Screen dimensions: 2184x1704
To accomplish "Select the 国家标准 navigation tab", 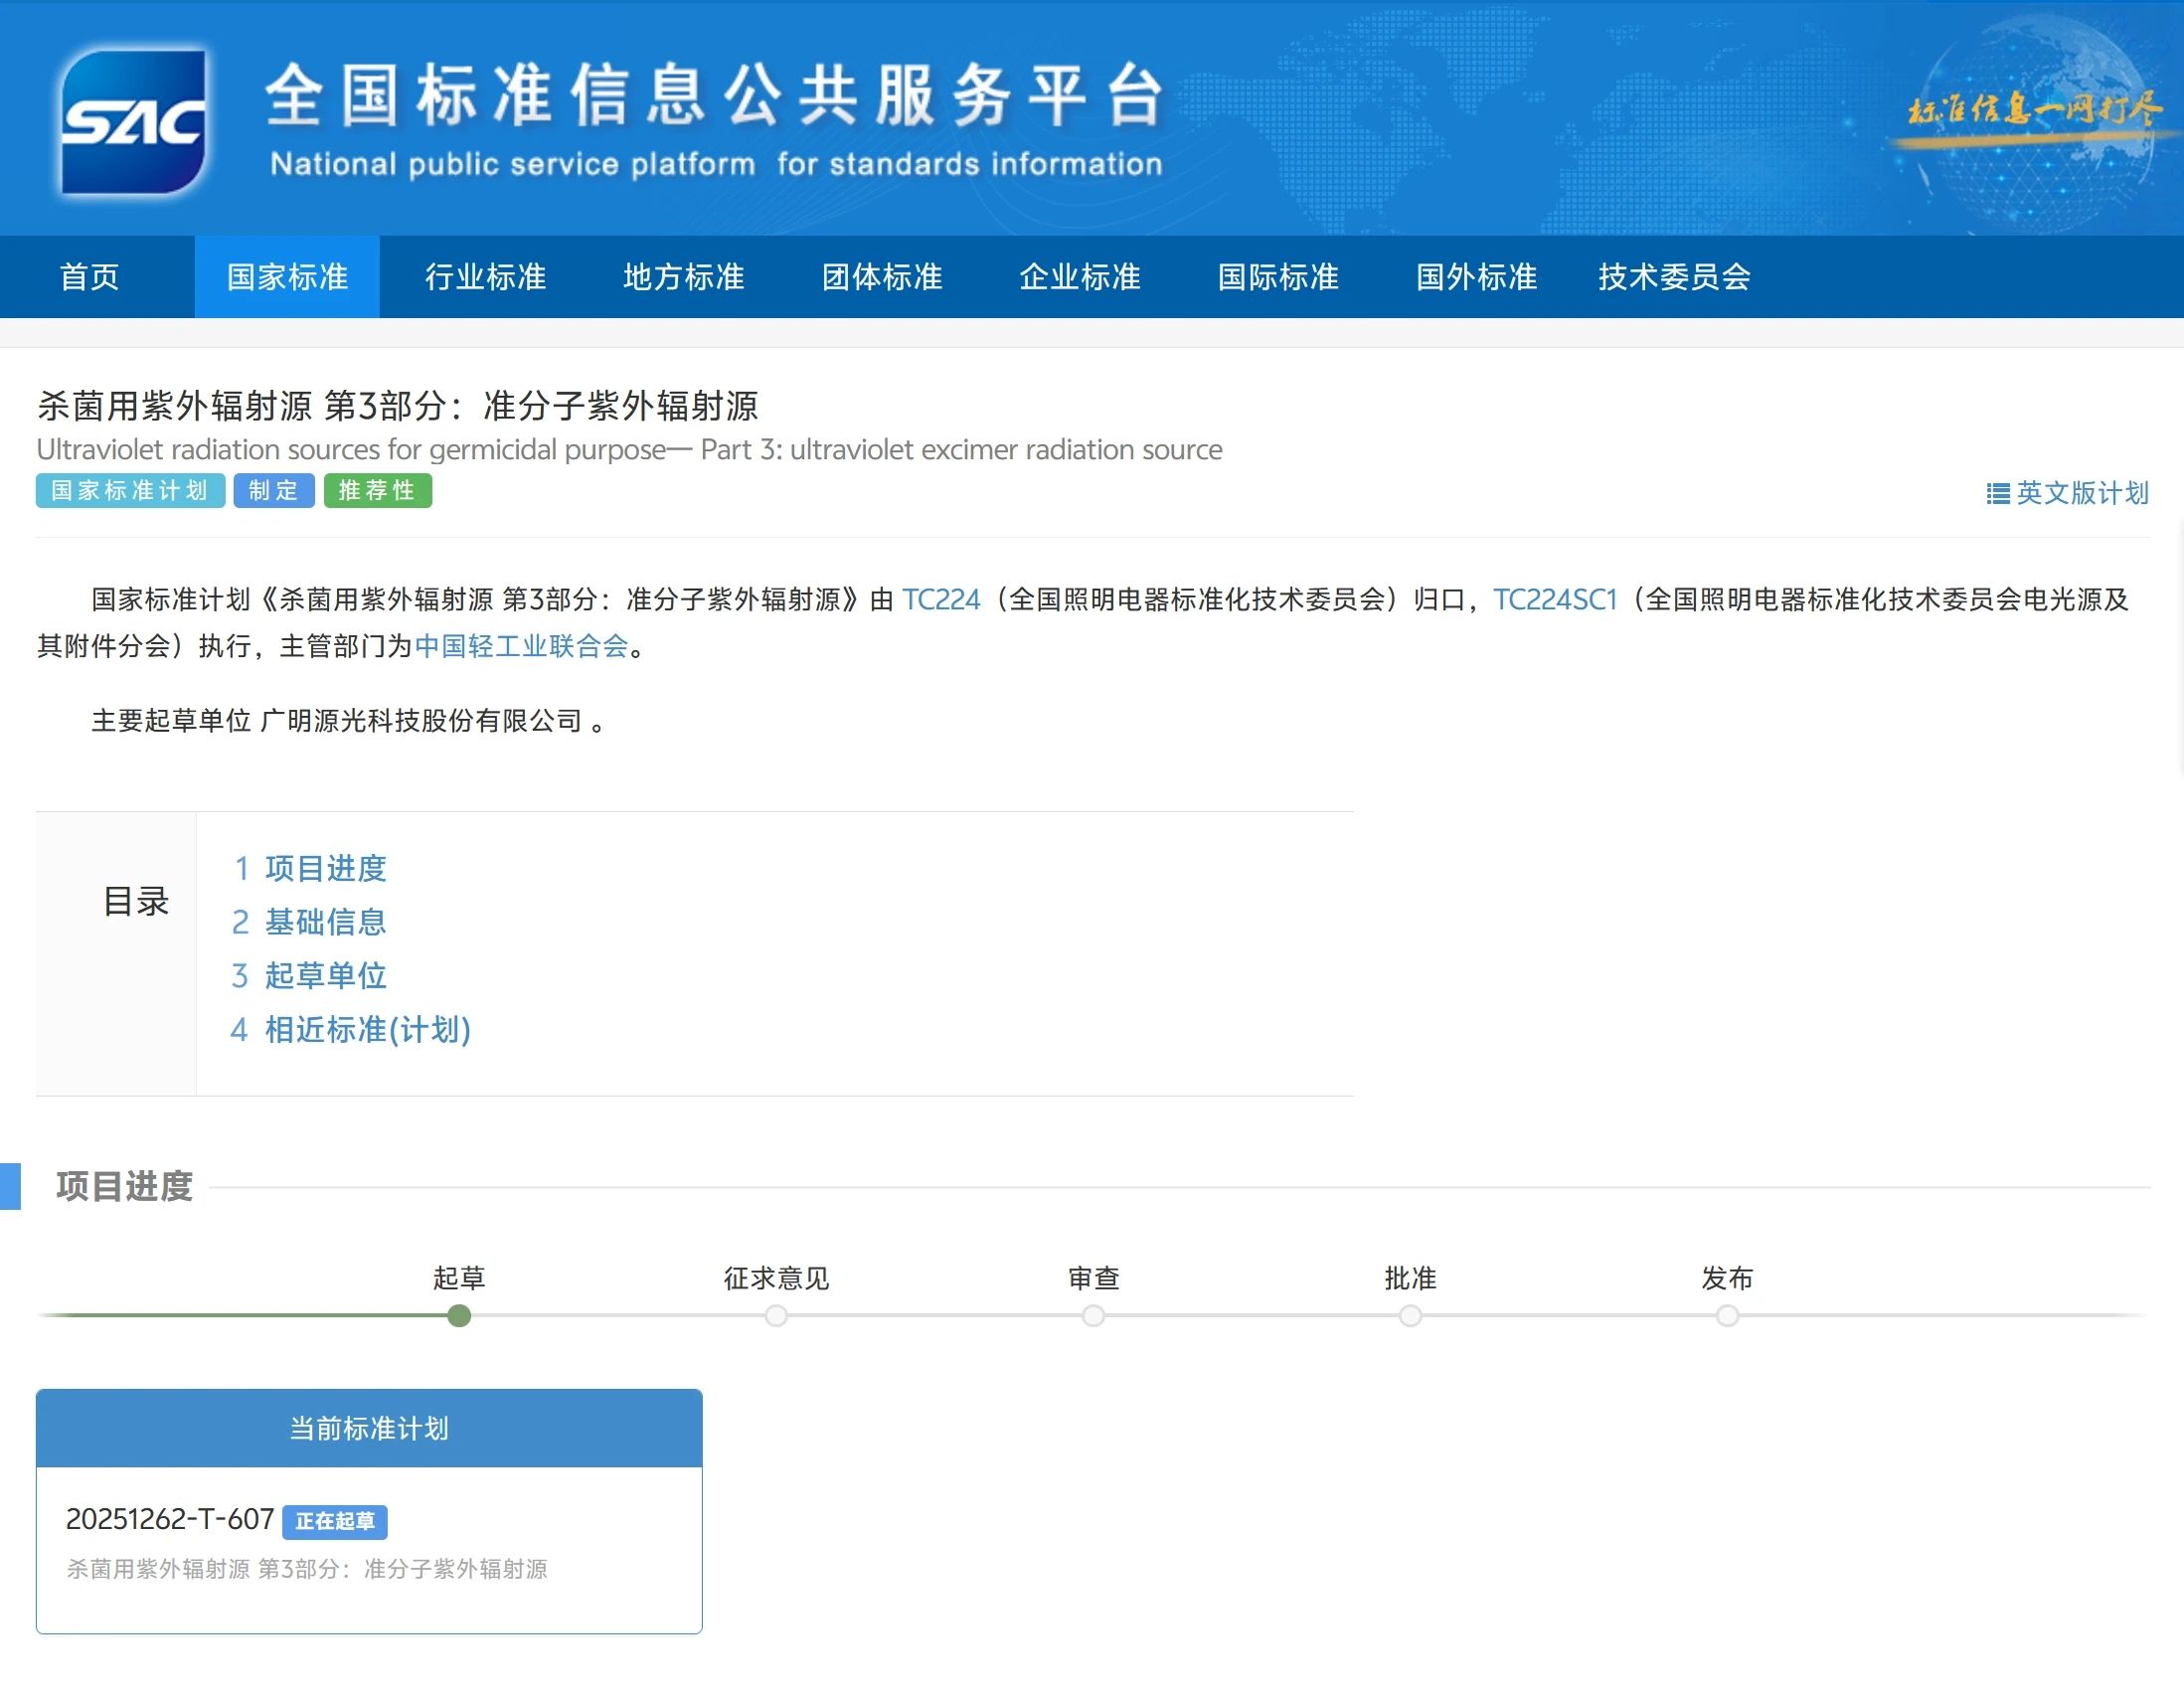I will point(287,277).
